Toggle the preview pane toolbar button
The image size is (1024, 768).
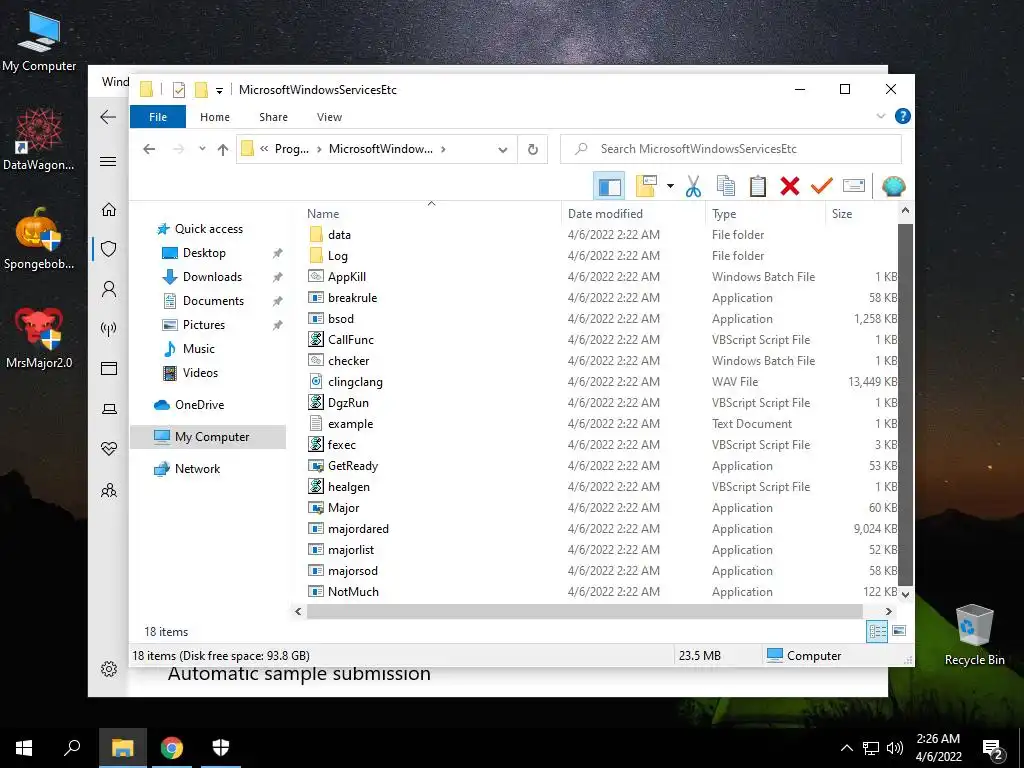[609, 186]
